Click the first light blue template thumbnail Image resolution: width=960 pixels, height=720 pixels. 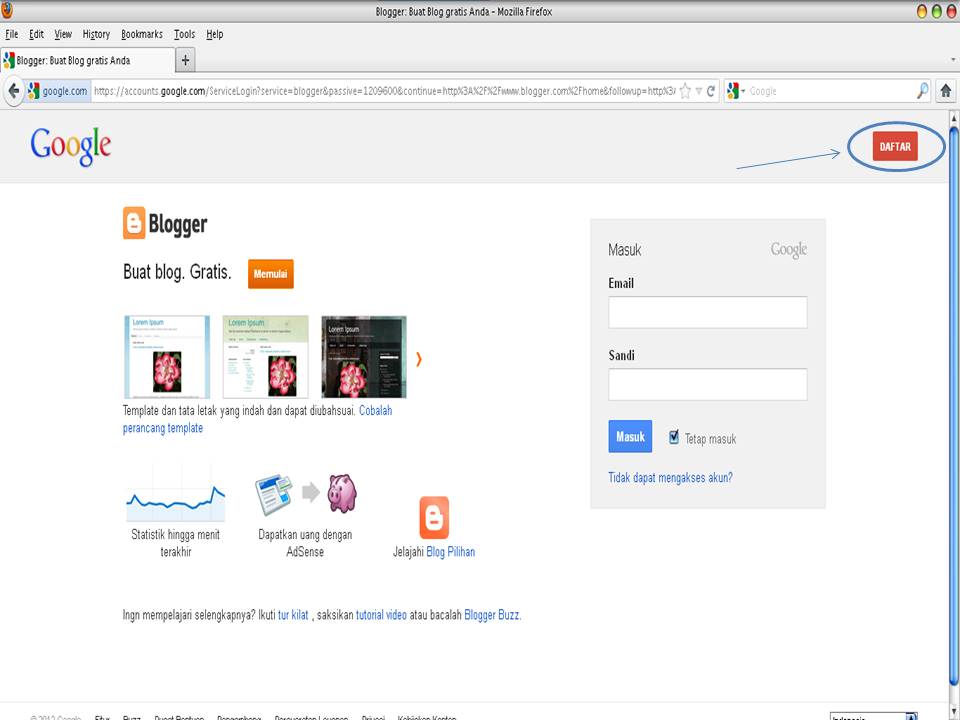167,357
